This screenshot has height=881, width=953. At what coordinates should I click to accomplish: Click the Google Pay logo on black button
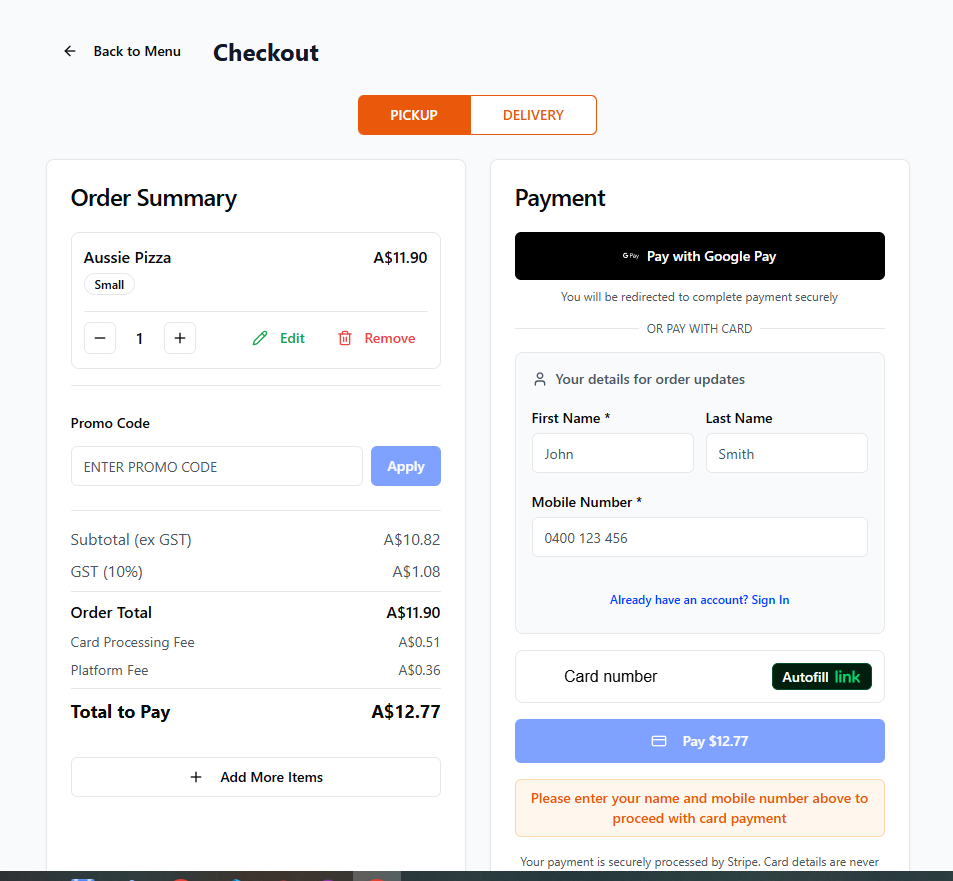(630, 256)
